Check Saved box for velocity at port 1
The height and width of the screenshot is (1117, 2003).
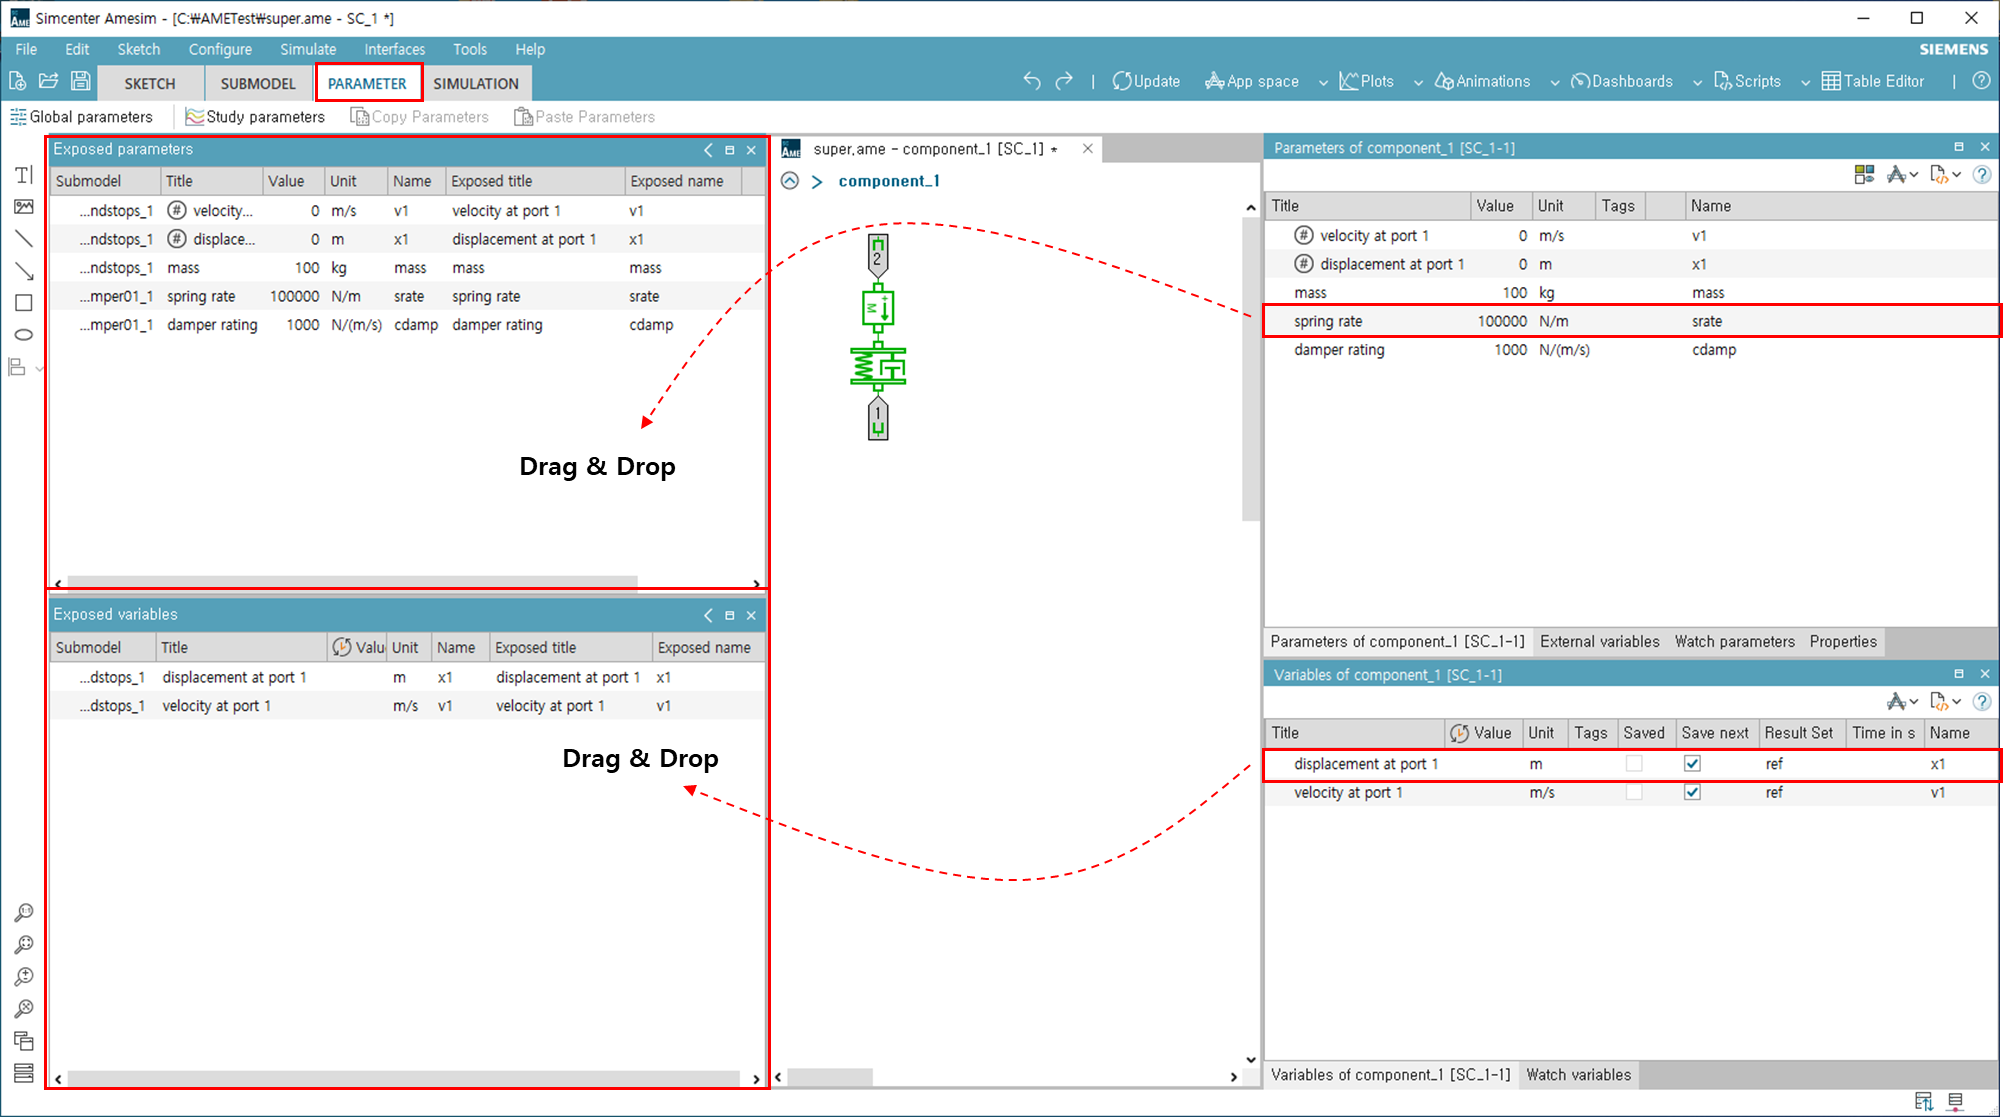point(1634,793)
